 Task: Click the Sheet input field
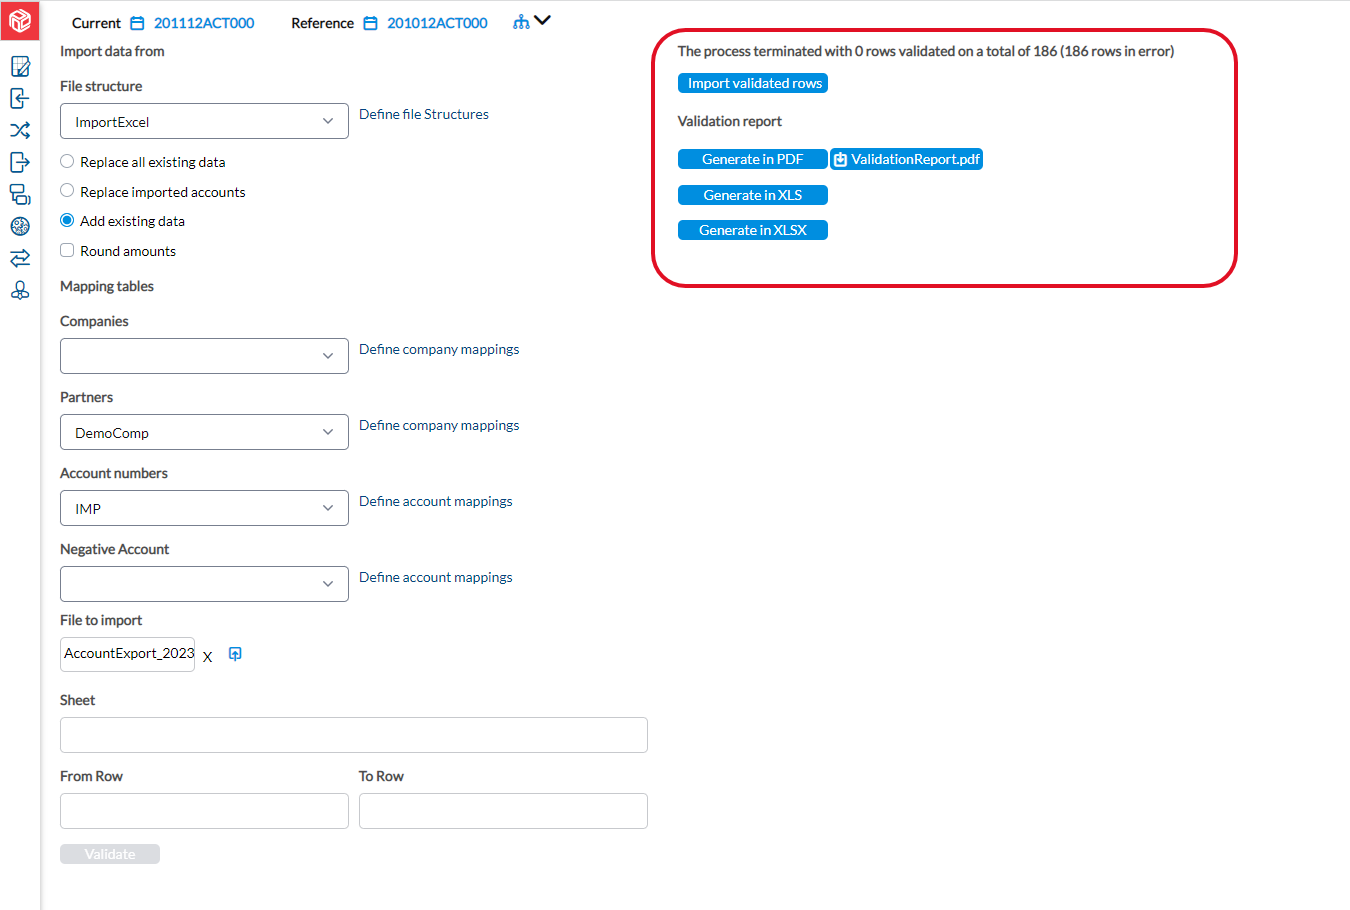[x=354, y=735]
